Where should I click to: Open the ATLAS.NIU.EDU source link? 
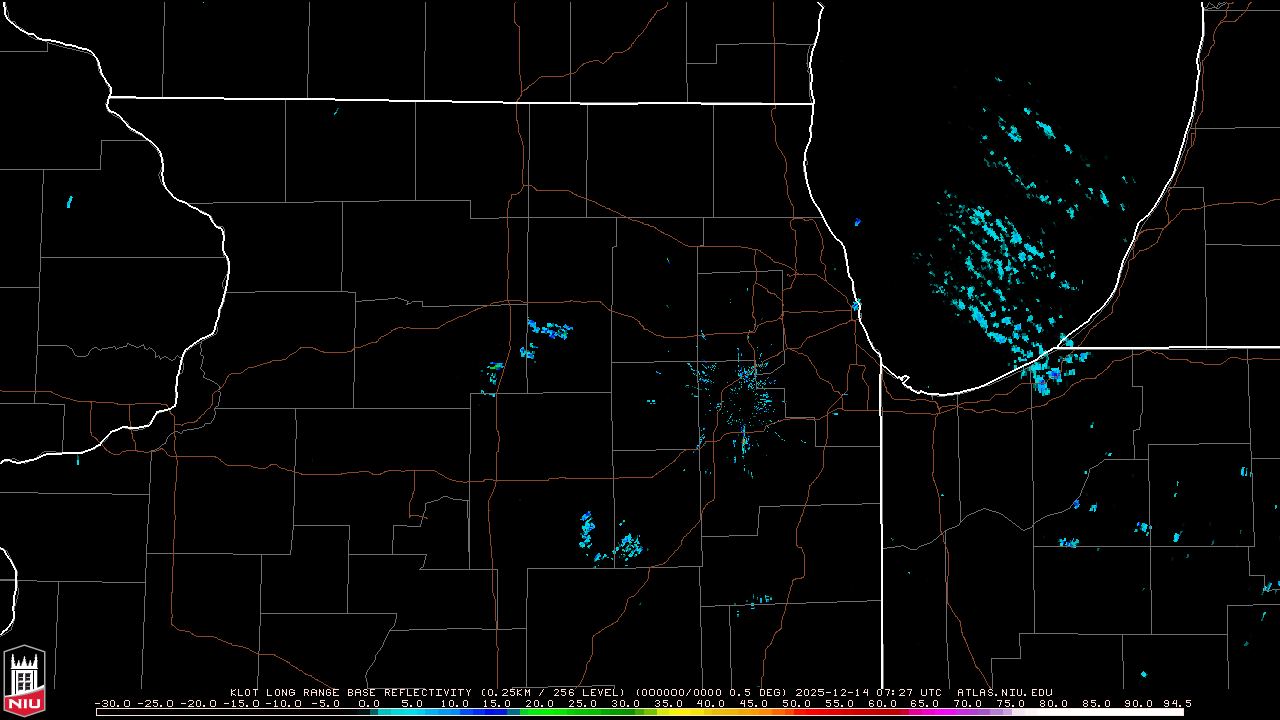(x=1004, y=692)
